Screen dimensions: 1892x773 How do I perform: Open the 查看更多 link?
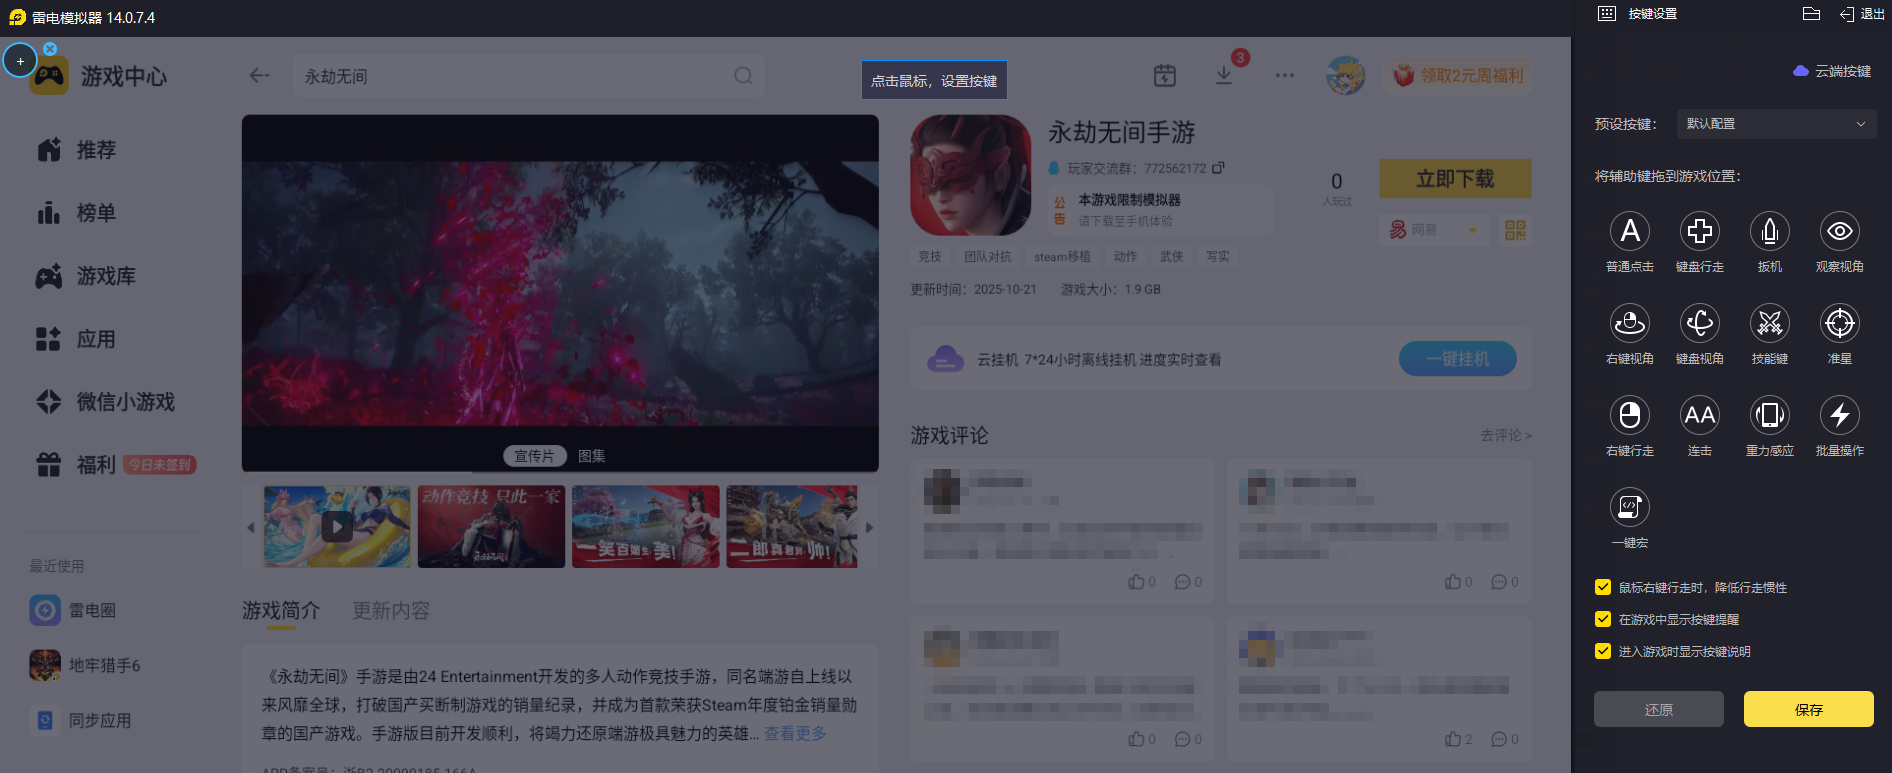pos(796,733)
